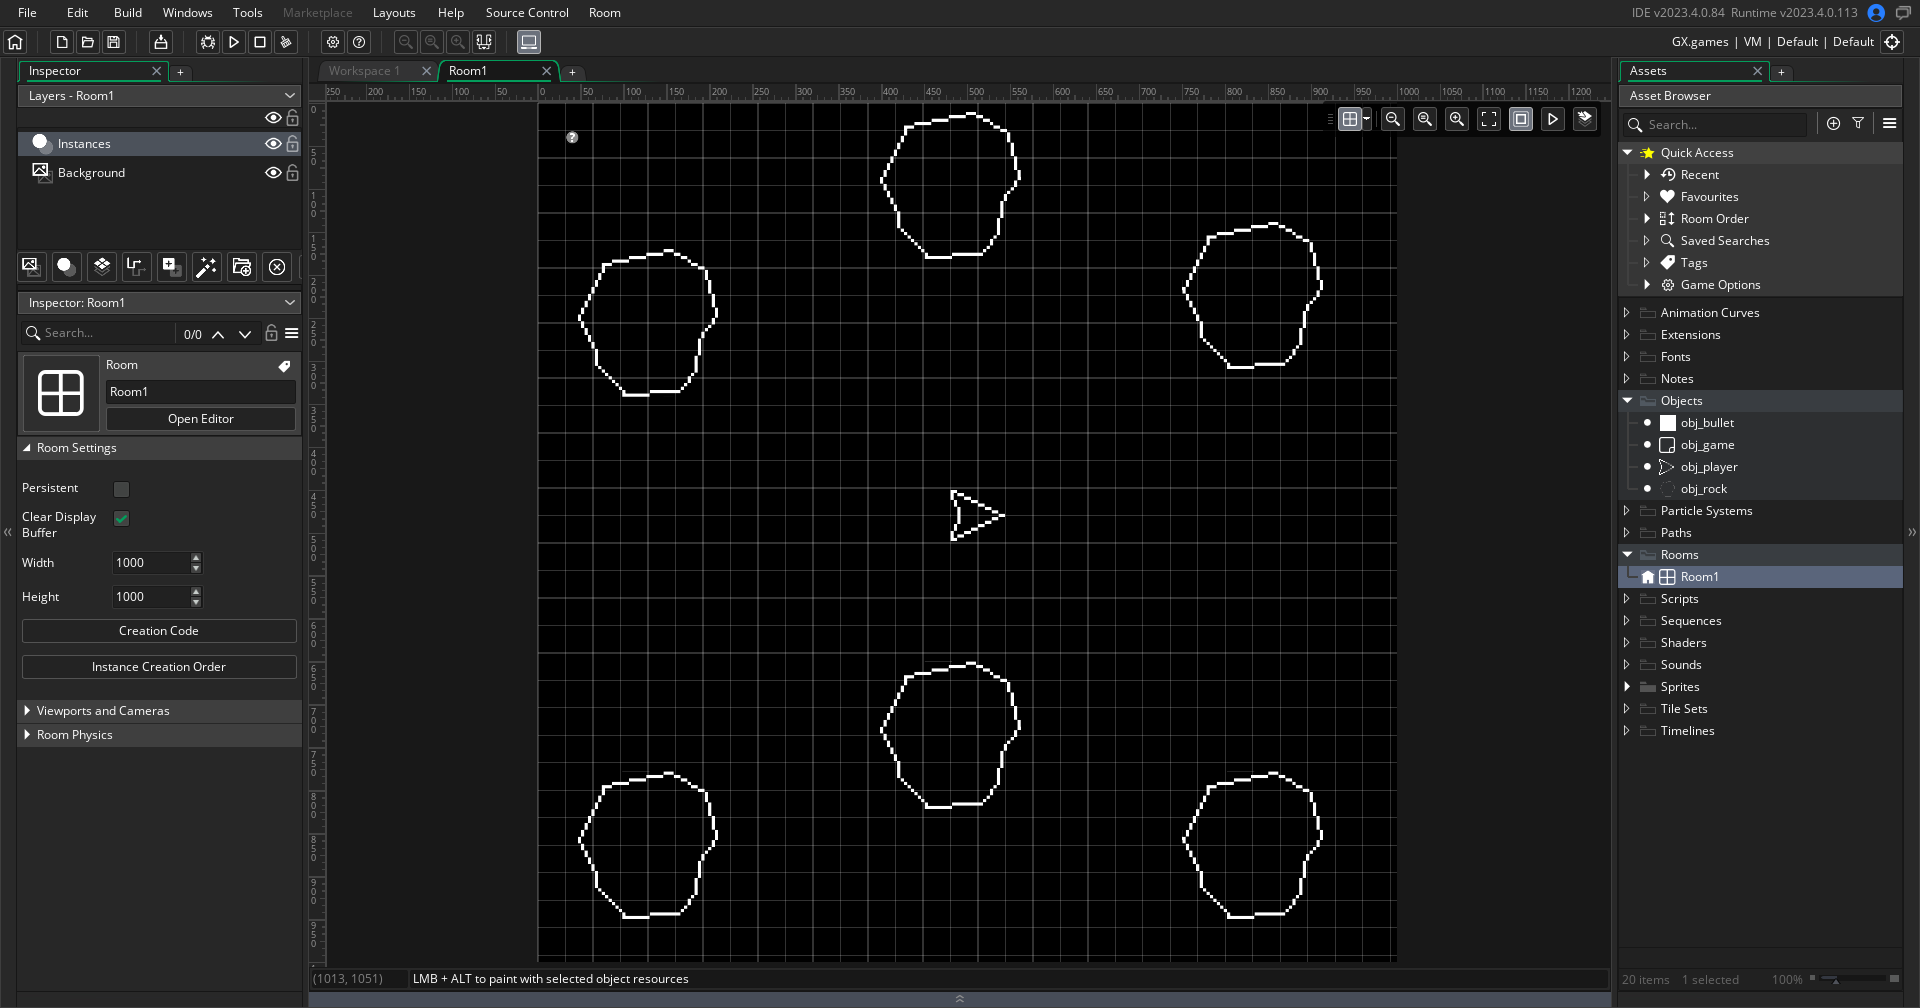The image size is (1920, 1008).
Task: Switch to the Workspace 1 tab
Action: pyautogui.click(x=365, y=71)
